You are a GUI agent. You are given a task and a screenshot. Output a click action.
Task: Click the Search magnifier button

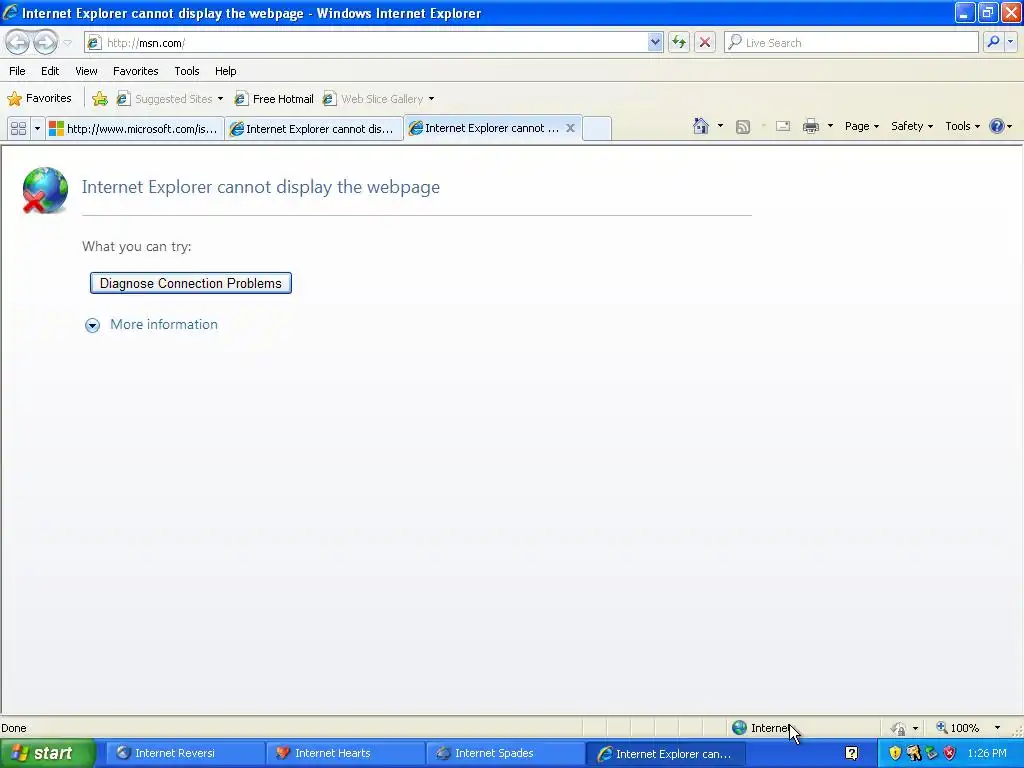pyautogui.click(x=993, y=42)
